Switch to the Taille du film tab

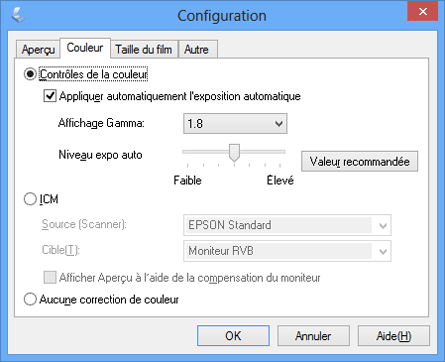click(x=144, y=49)
